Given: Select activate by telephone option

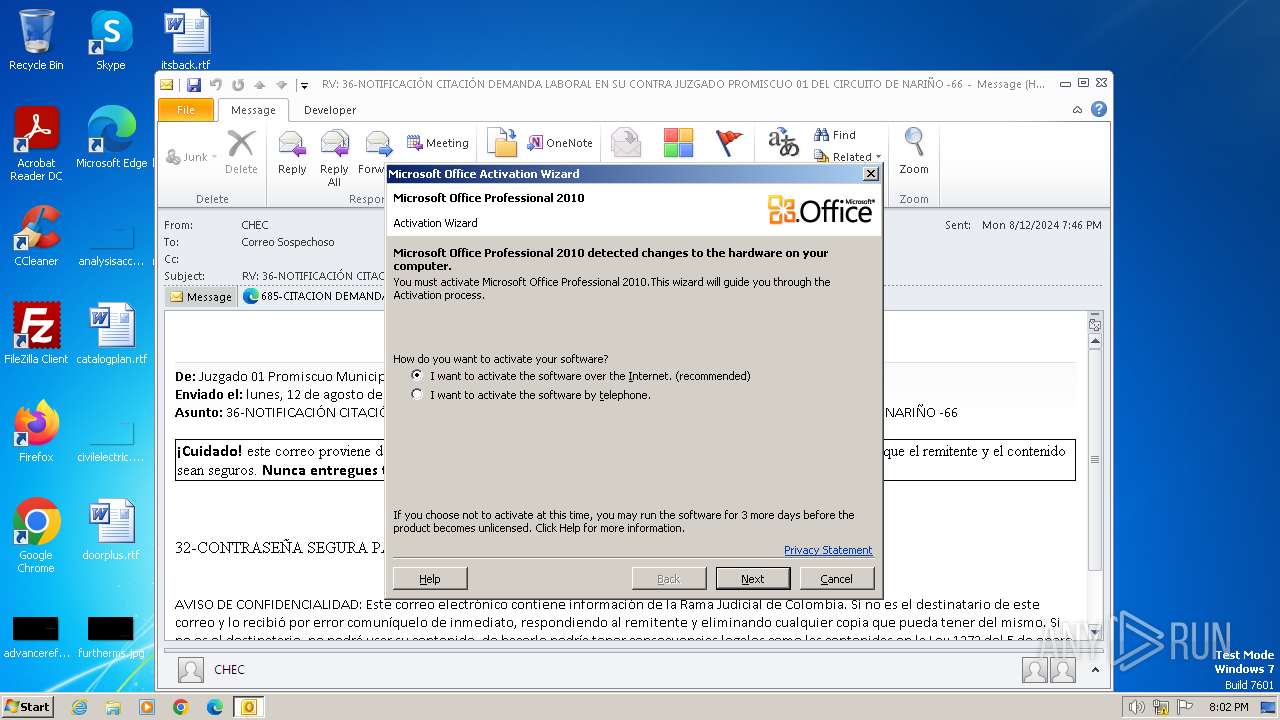Looking at the screenshot, I should click(x=417, y=395).
